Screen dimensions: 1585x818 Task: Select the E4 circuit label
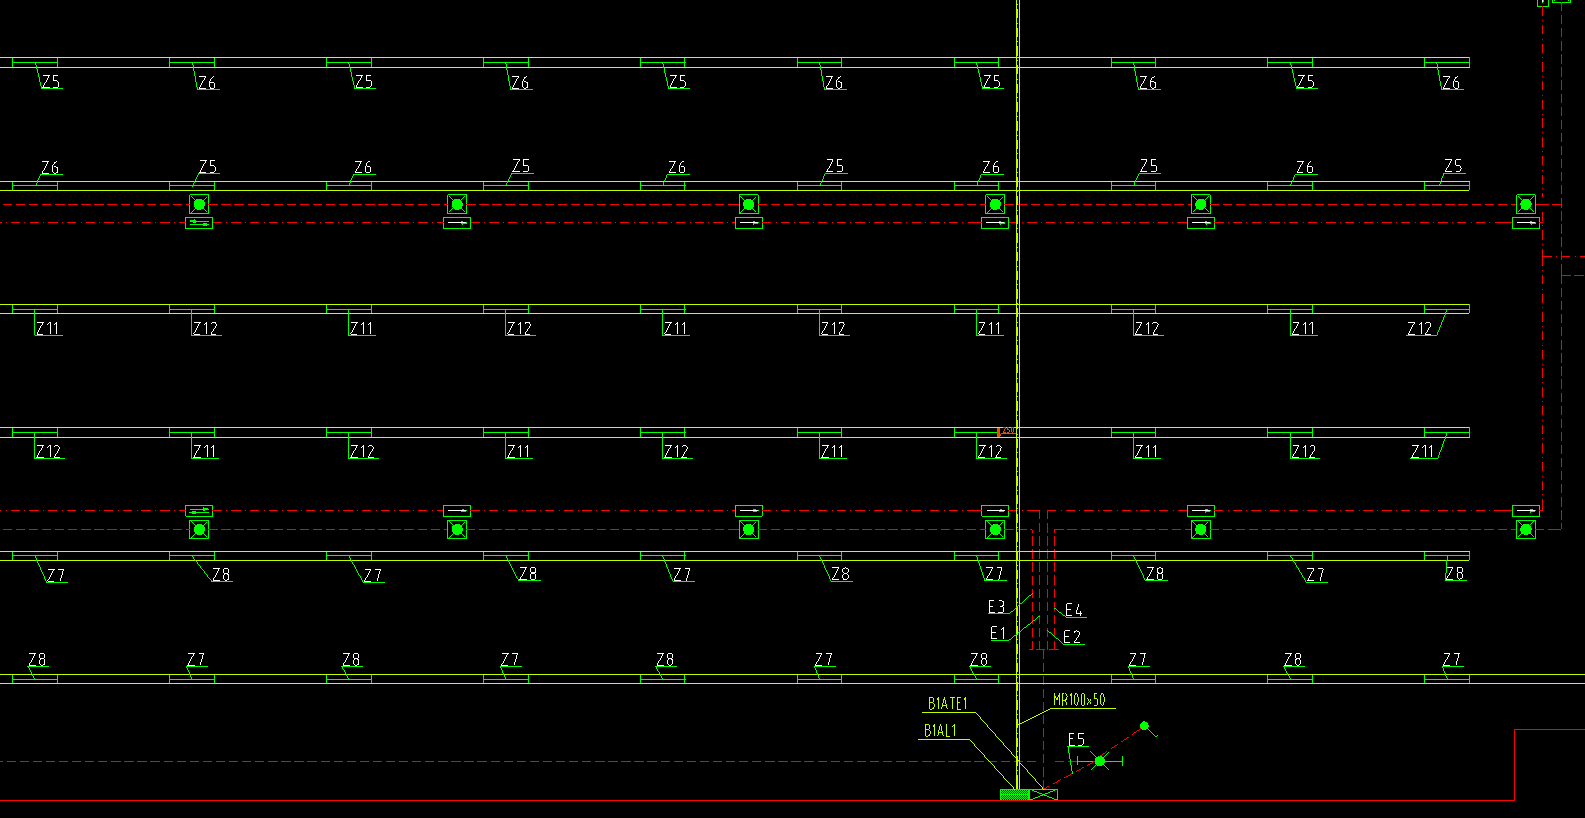tap(1074, 610)
